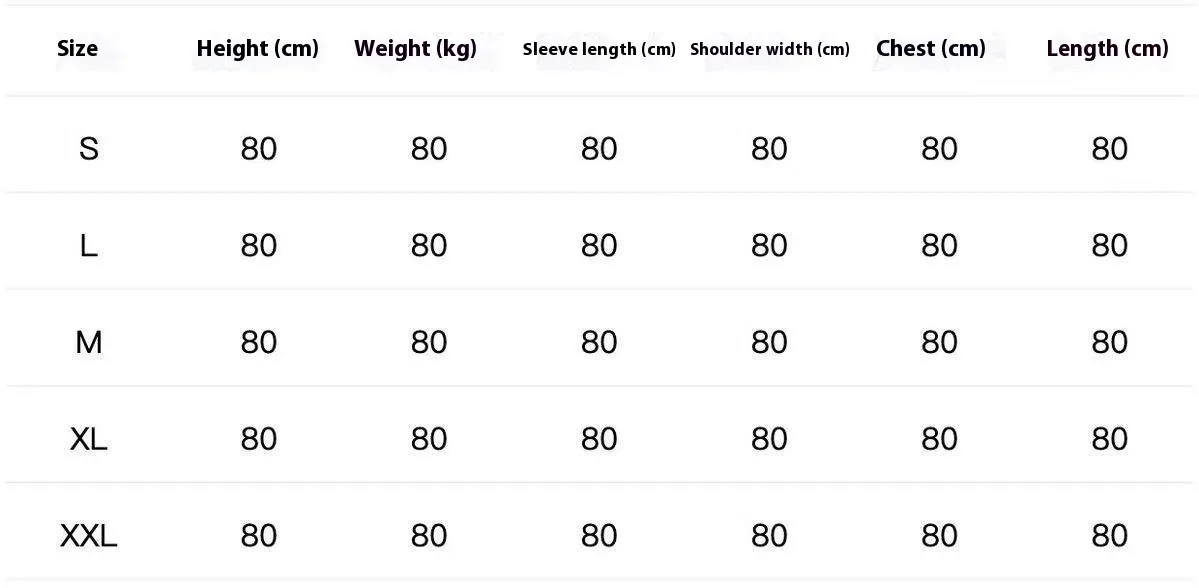Select the XXL size row label
The width and height of the screenshot is (1199, 588).
[x=89, y=536]
